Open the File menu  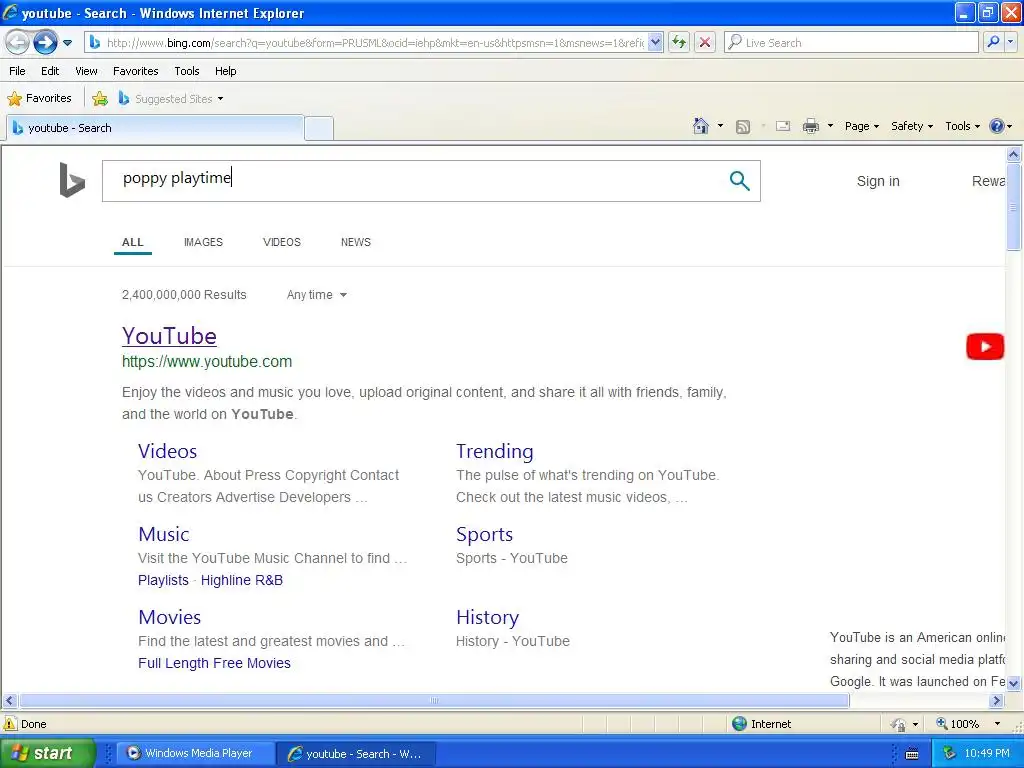coord(18,71)
